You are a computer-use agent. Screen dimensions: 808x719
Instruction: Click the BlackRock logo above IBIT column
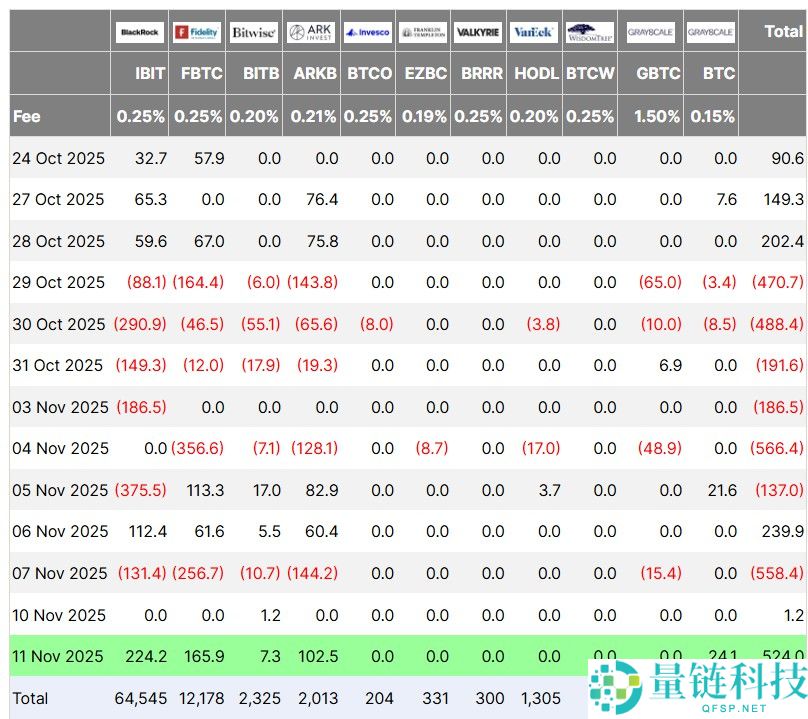[x=139, y=31]
